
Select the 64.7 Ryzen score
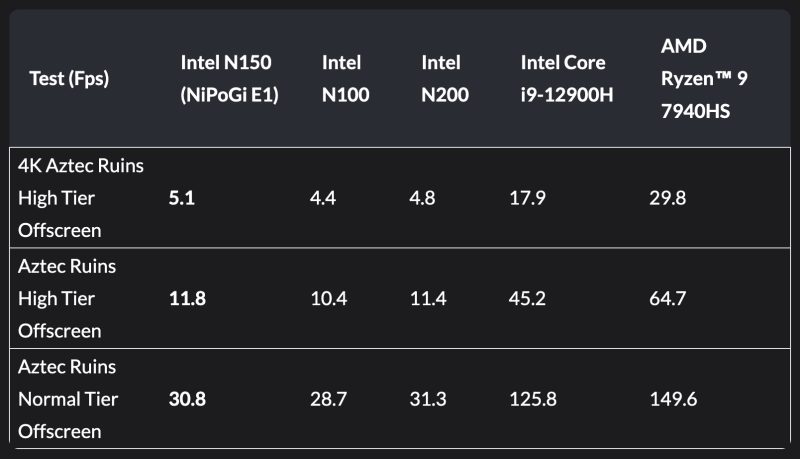[x=668, y=298]
